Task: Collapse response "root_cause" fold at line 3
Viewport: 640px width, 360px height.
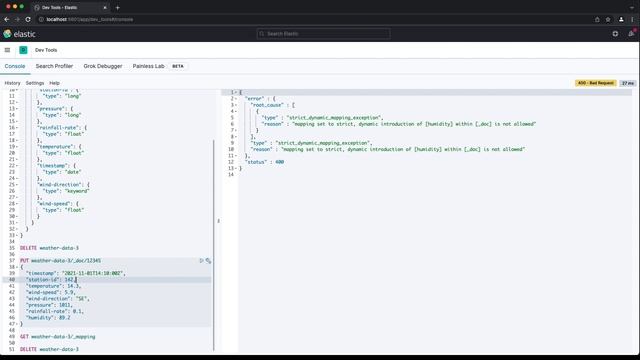Action: [x=236, y=105]
